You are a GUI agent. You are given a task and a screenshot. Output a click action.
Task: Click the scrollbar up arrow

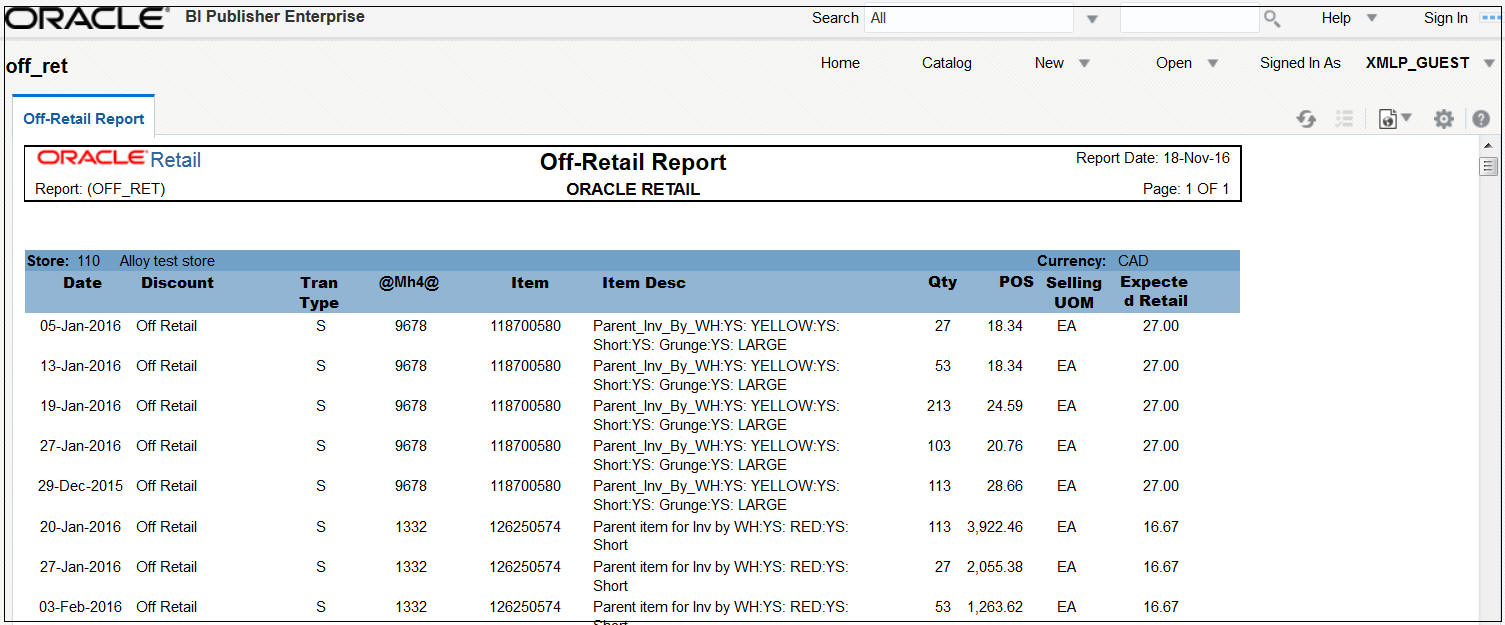(x=1488, y=146)
